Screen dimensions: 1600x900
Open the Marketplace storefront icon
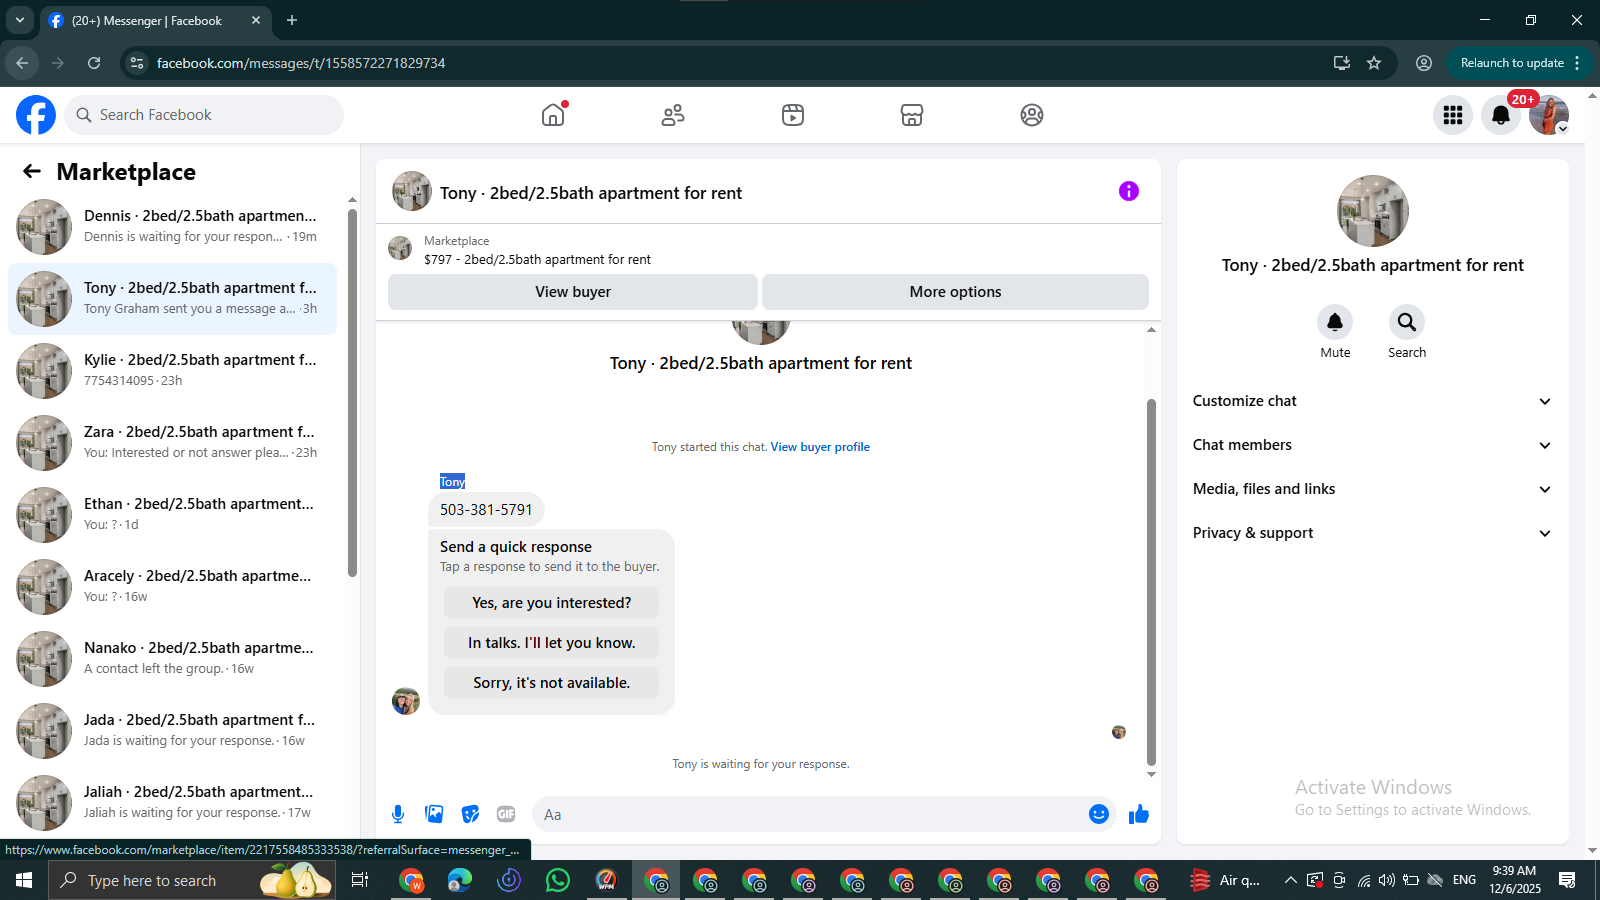coord(912,115)
